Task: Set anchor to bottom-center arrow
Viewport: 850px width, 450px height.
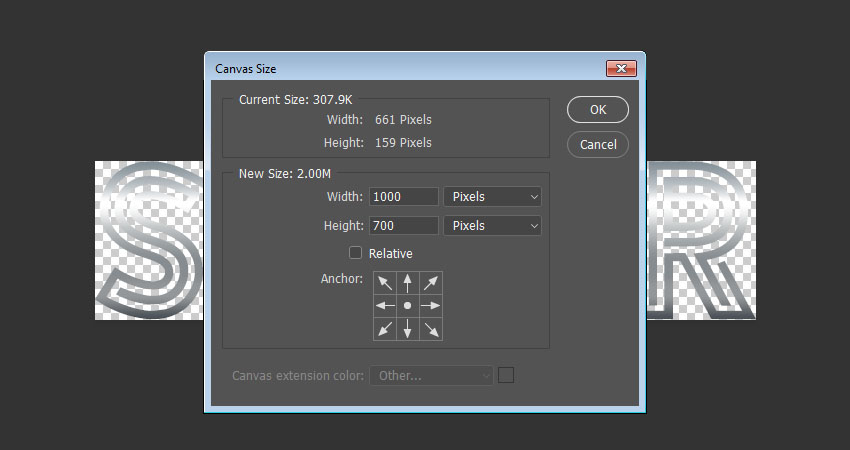Action: (408, 328)
